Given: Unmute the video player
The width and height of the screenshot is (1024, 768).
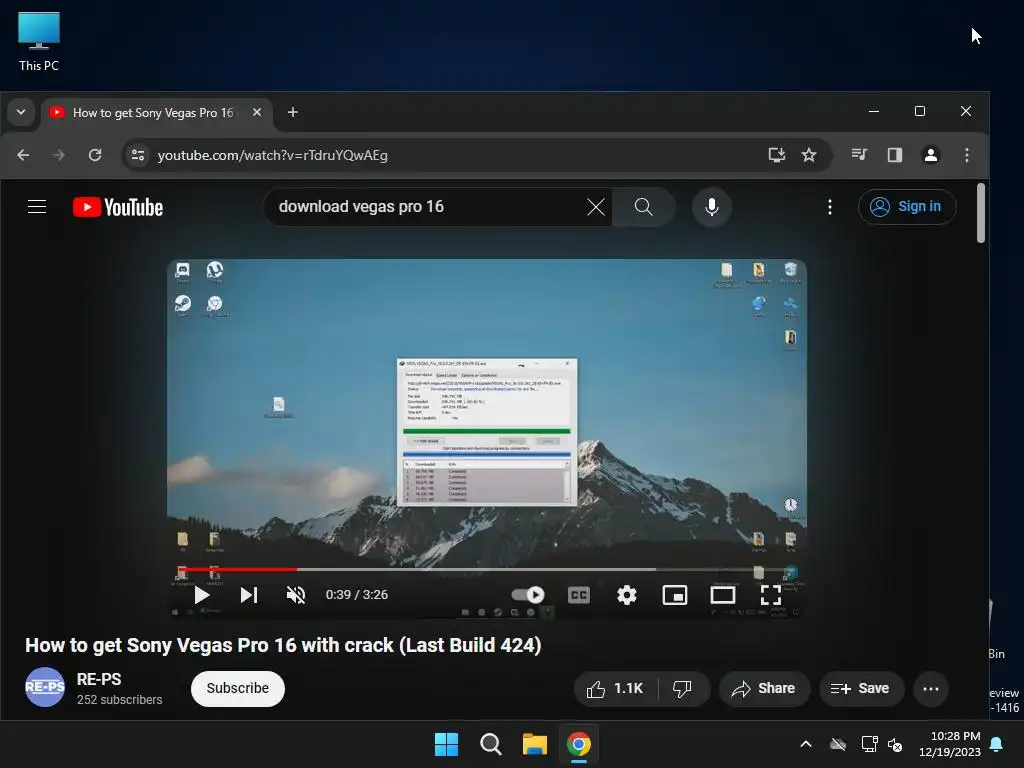Looking at the screenshot, I should pyautogui.click(x=296, y=595).
